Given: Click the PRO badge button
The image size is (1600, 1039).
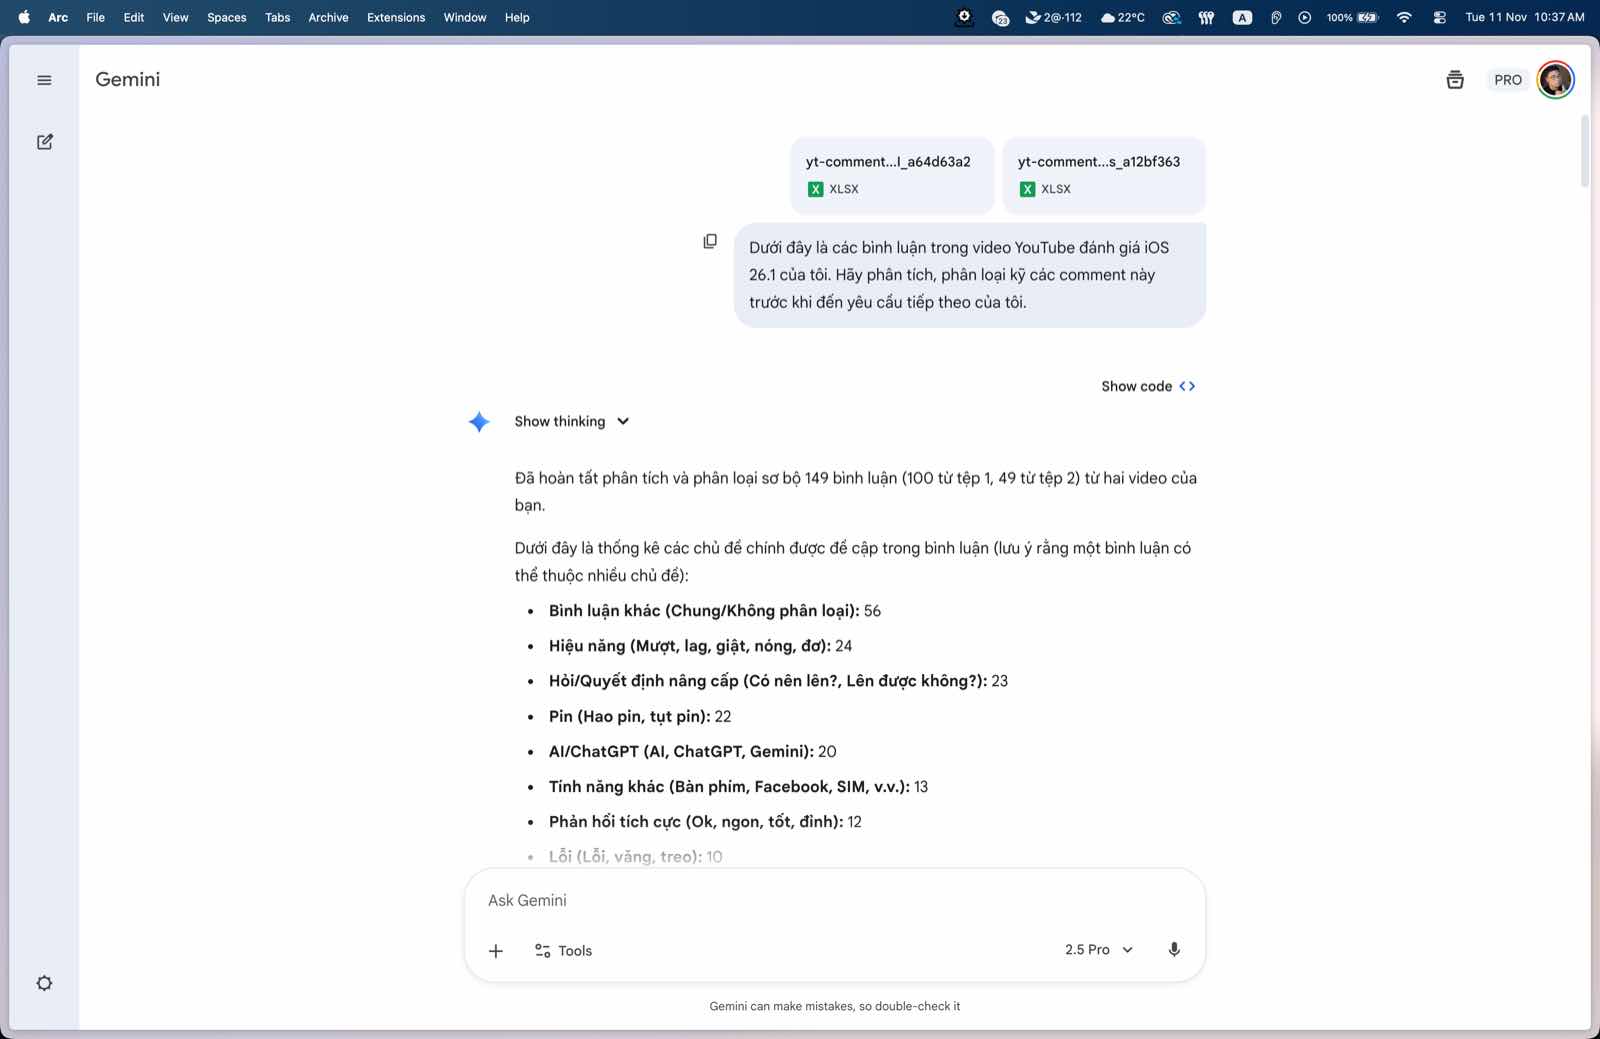Looking at the screenshot, I should click(x=1507, y=80).
